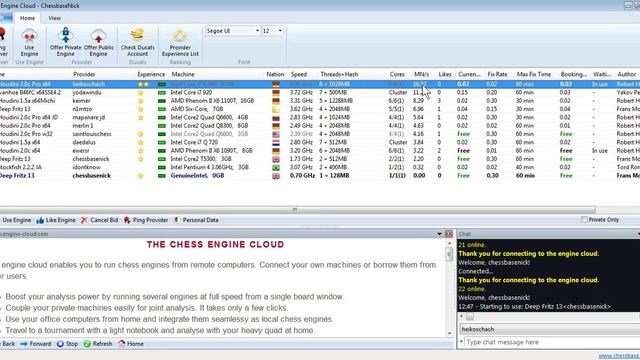Select bold Deep Fritz 13 row

(320, 176)
